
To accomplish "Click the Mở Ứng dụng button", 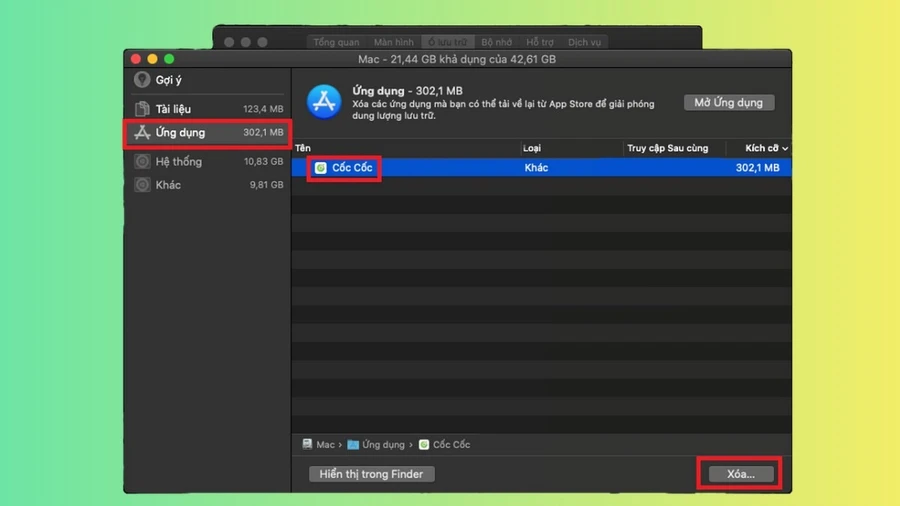I will (728, 102).
